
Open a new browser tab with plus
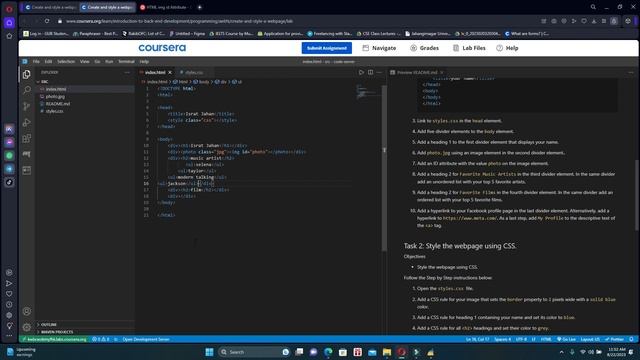tap(200, 7)
